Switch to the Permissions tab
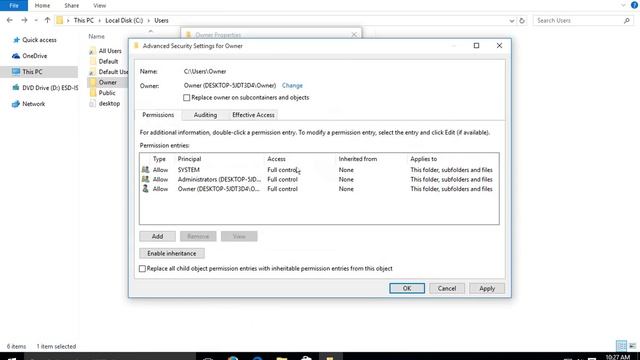 pyautogui.click(x=158, y=115)
